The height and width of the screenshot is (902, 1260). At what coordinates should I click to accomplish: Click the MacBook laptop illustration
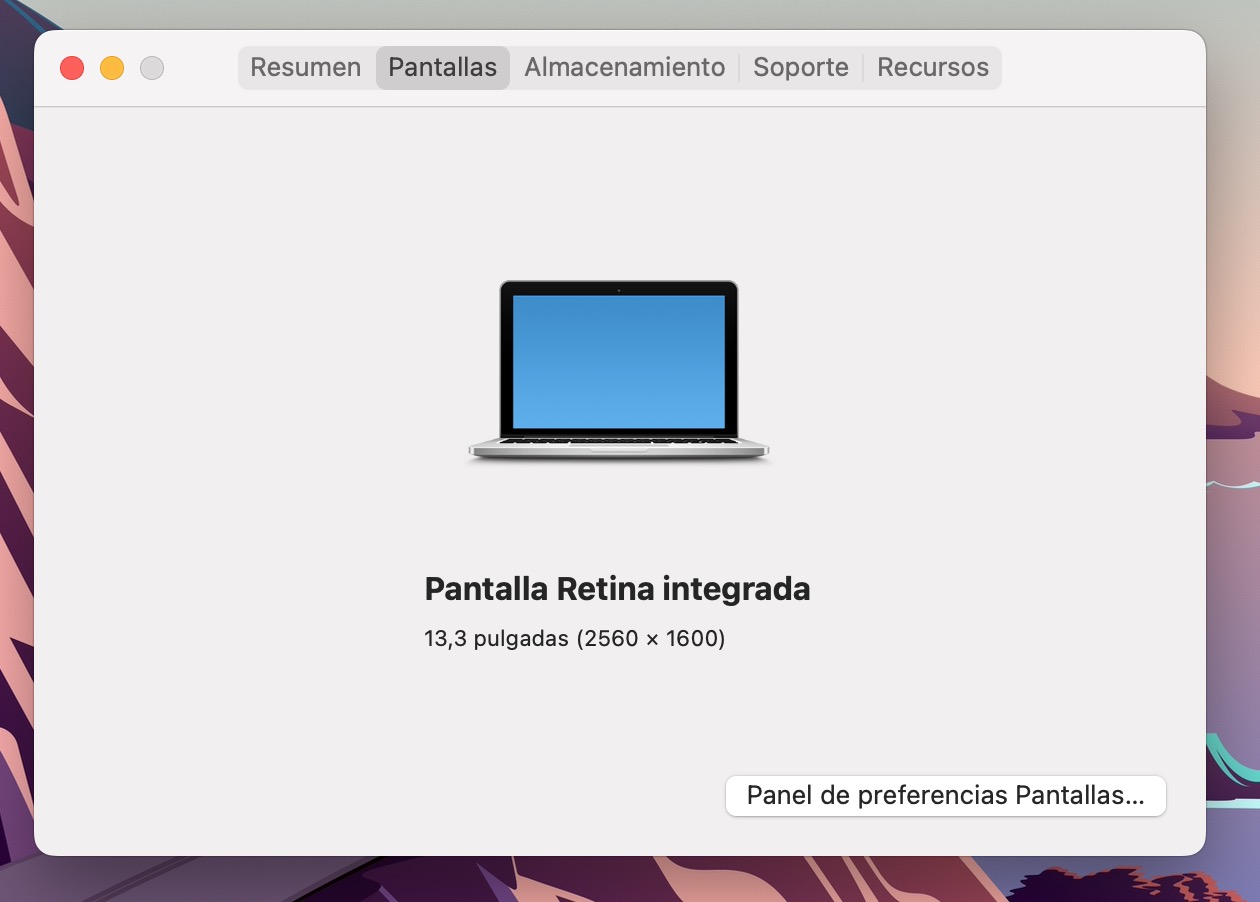click(x=618, y=371)
